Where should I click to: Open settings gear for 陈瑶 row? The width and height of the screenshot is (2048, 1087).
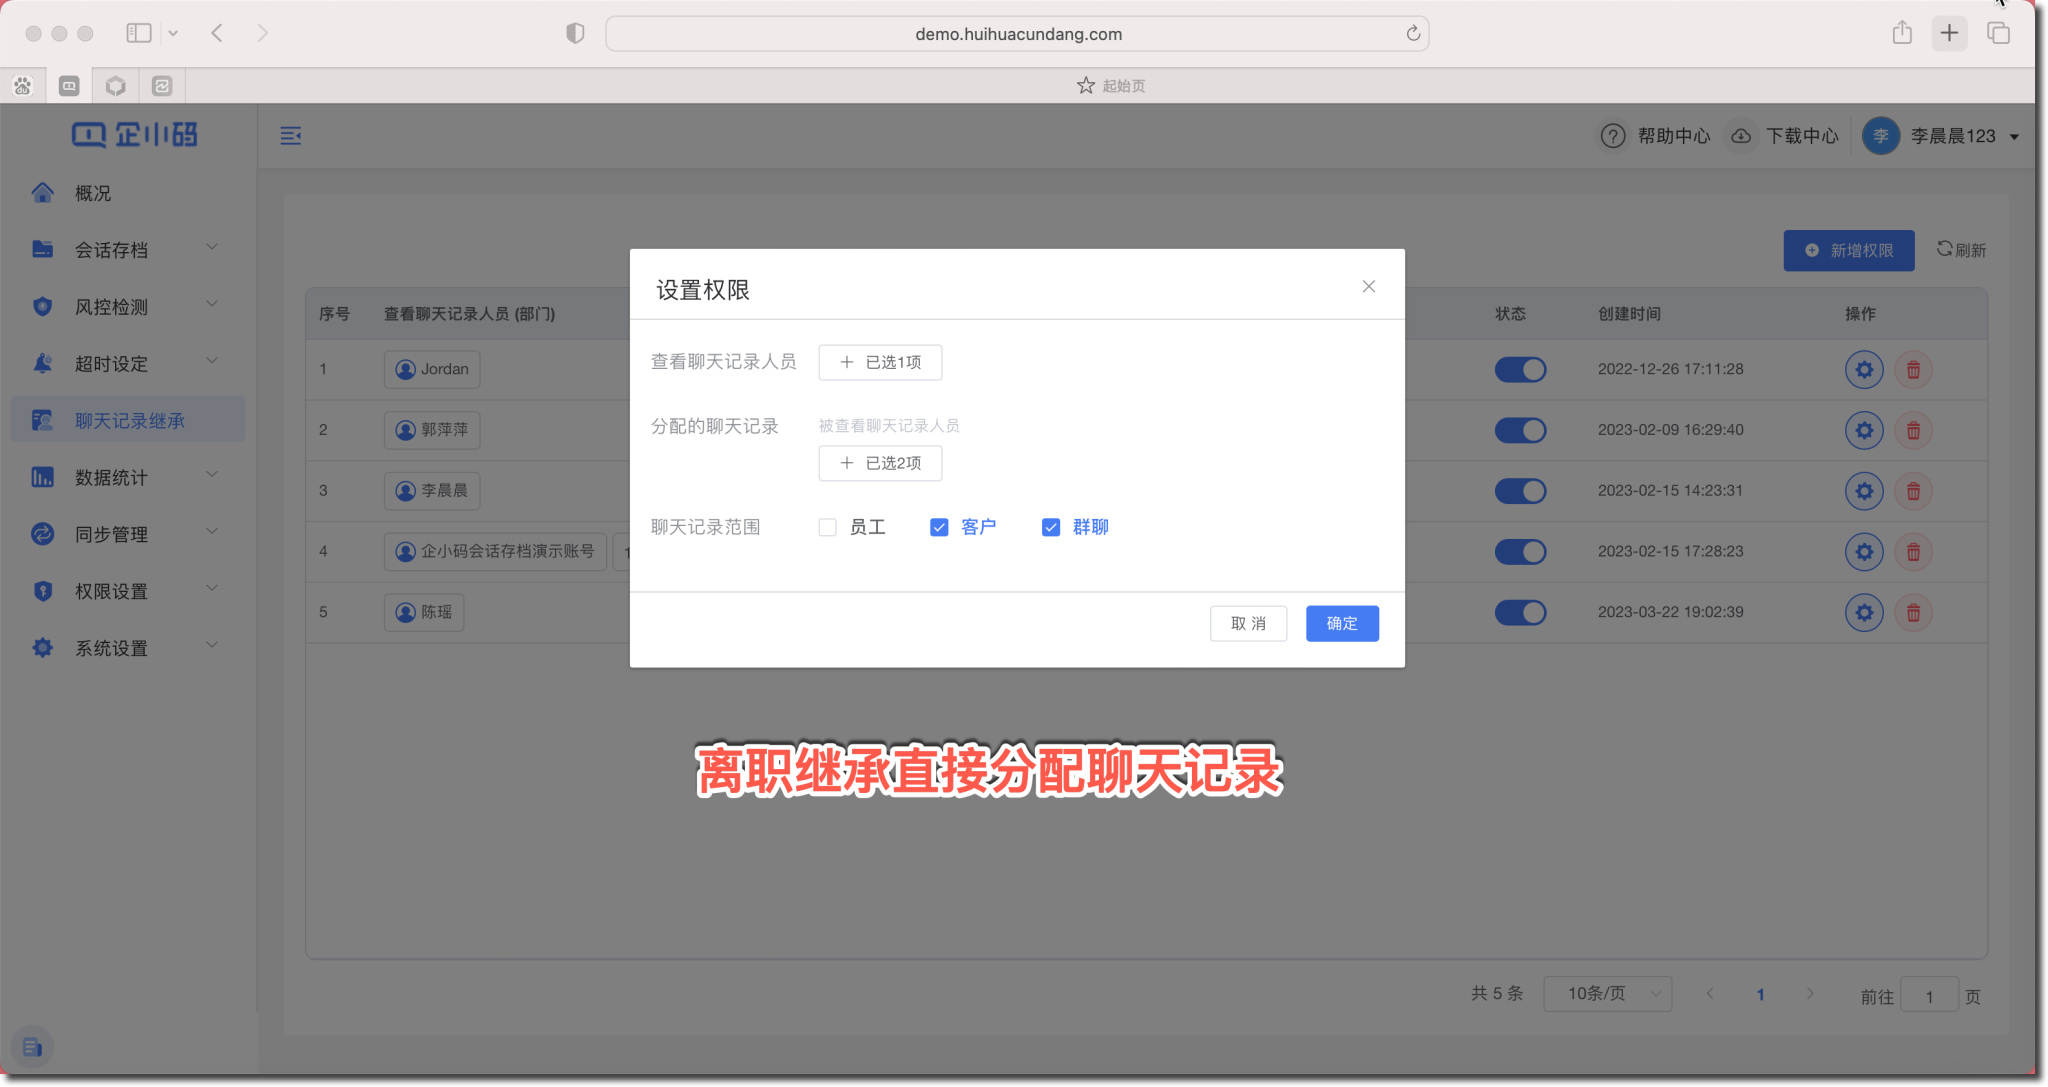point(1864,613)
